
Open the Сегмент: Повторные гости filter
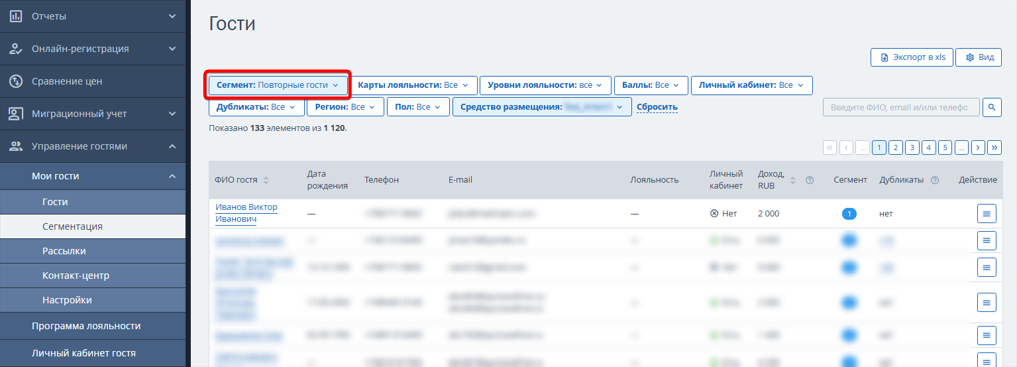click(x=278, y=84)
